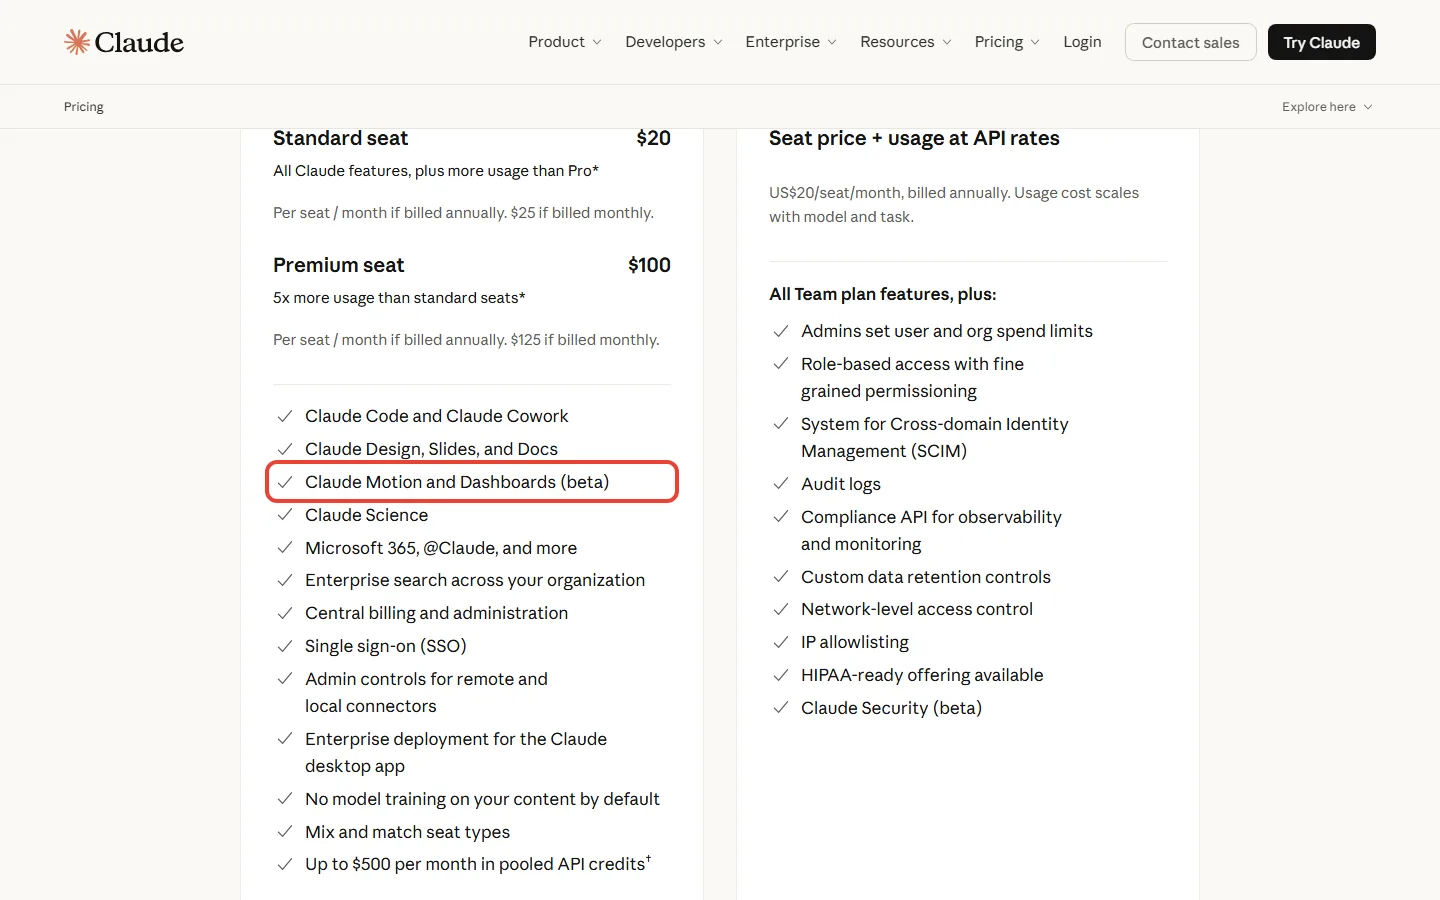Click checkmark beside Microsoft 365, @Claude, and more
Viewport: 1440px width, 900px height.
[x=285, y=548]
